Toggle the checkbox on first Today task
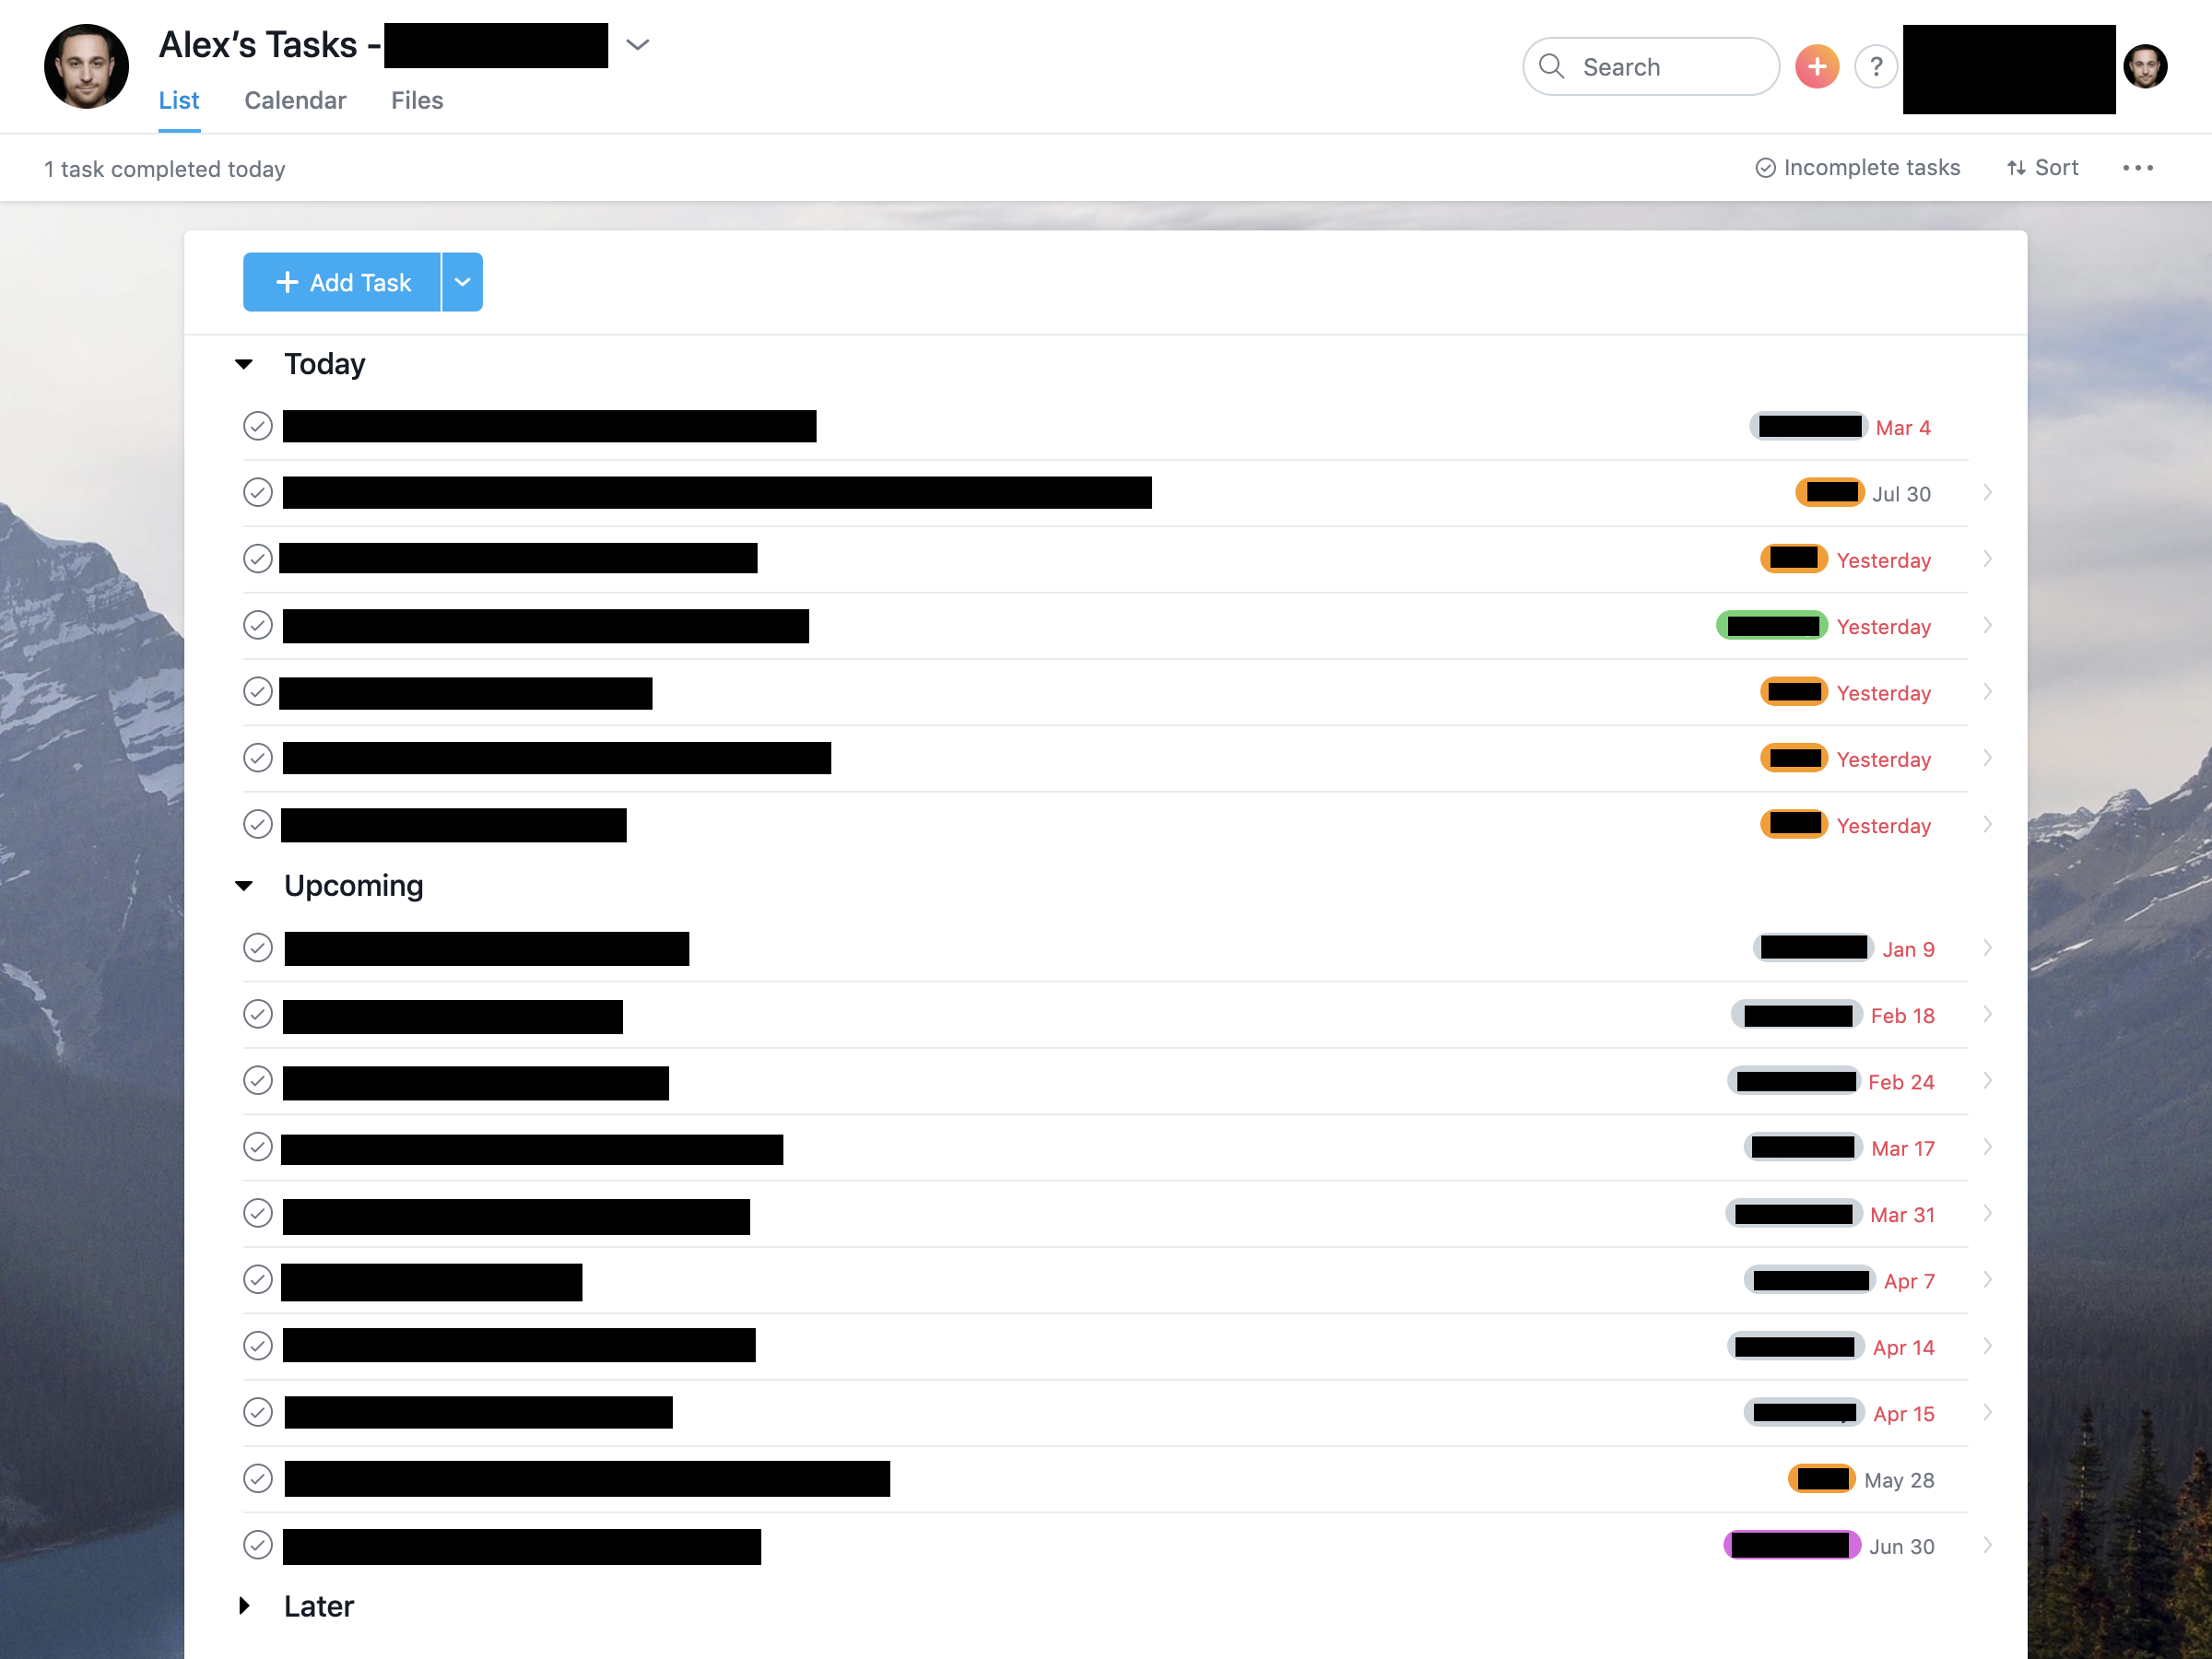 pyautogui.click(x=256, y=425)
